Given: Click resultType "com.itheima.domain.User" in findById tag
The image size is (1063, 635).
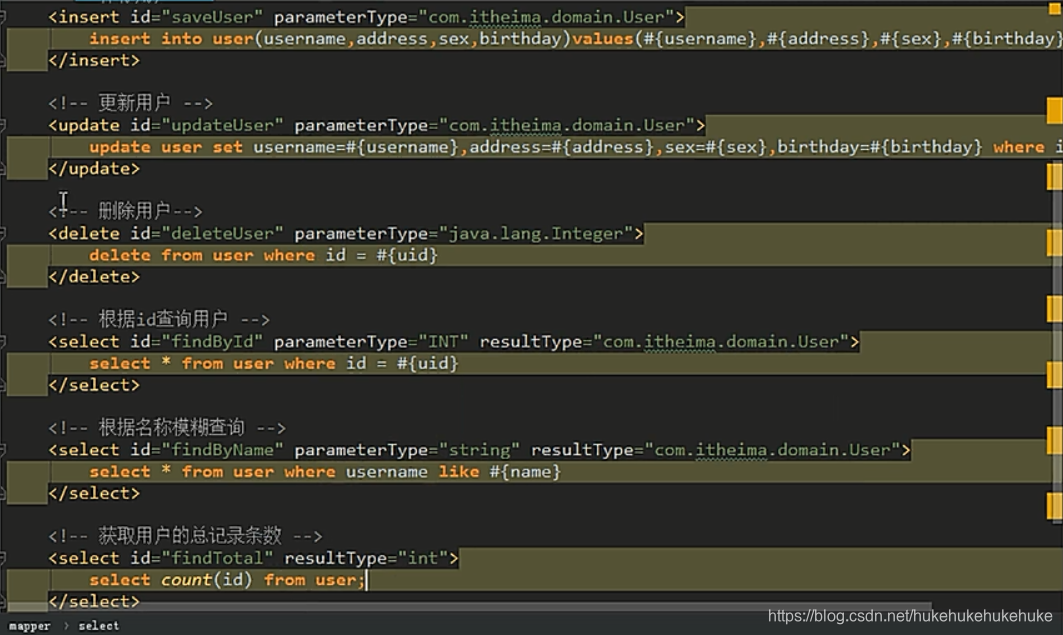Looking at the screenshot, I should pyautogui.click(x=721, y=342).
